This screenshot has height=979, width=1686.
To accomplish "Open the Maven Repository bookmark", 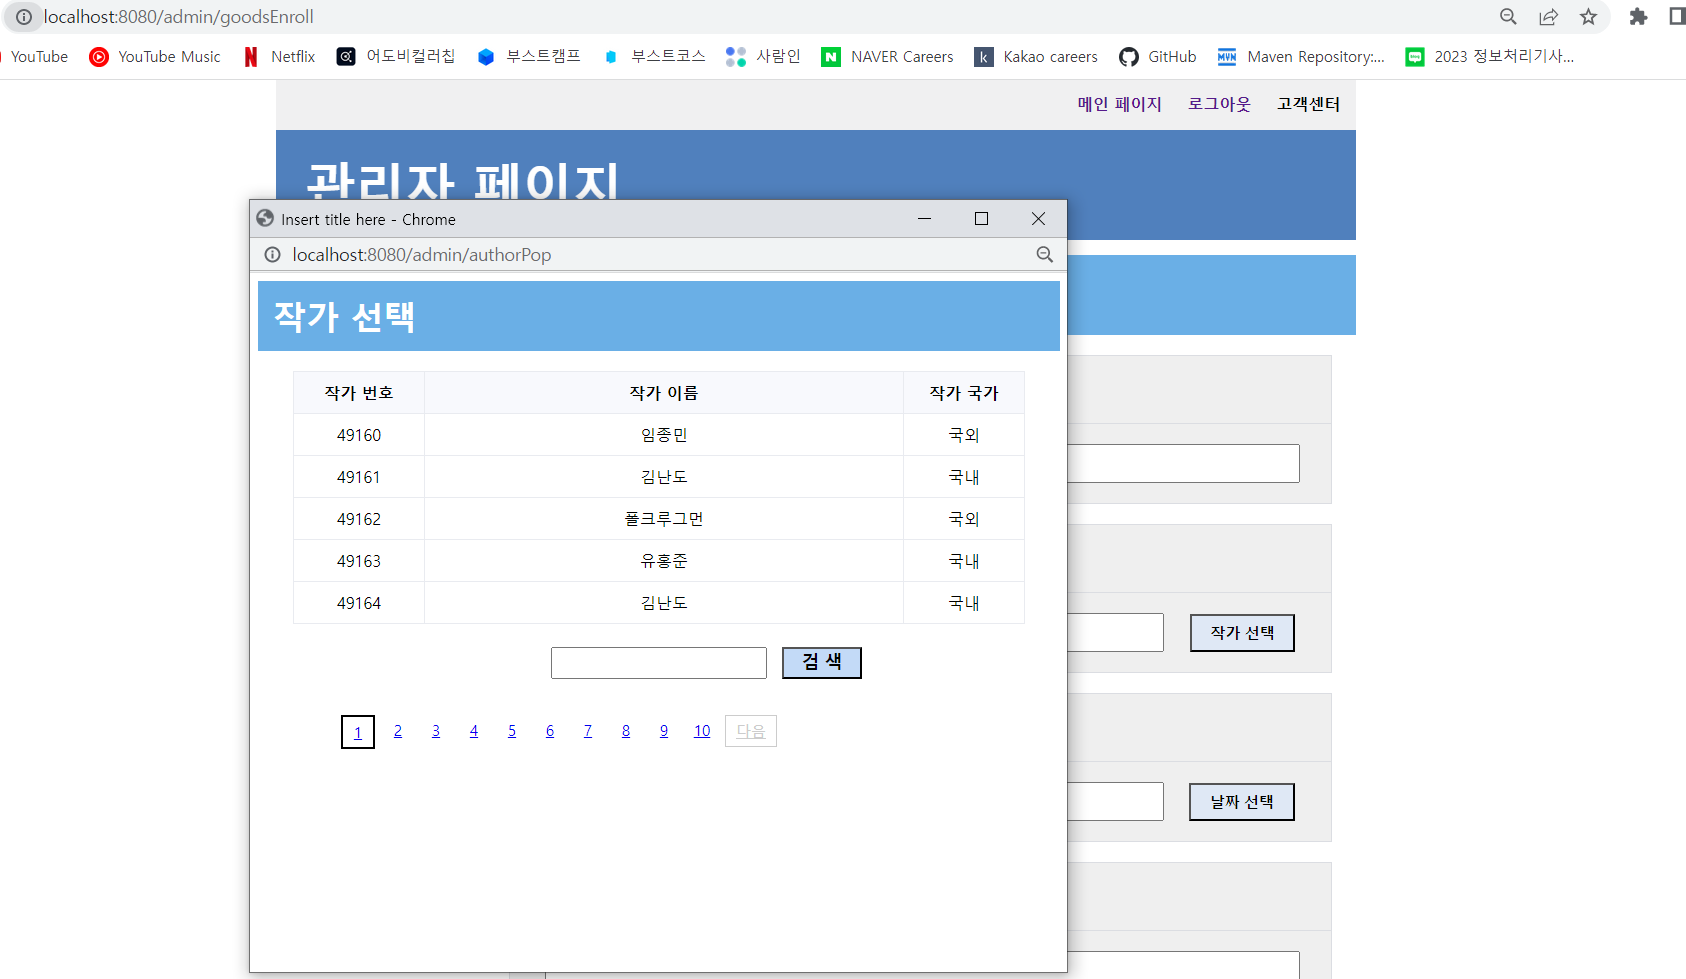I will [x=1301, y=57].
